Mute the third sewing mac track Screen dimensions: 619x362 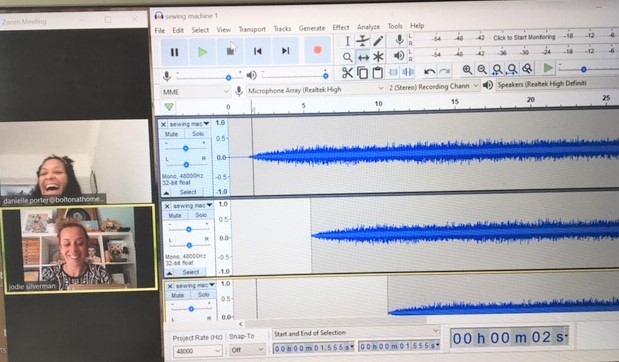pyautogui.click(x=177, y=295)
